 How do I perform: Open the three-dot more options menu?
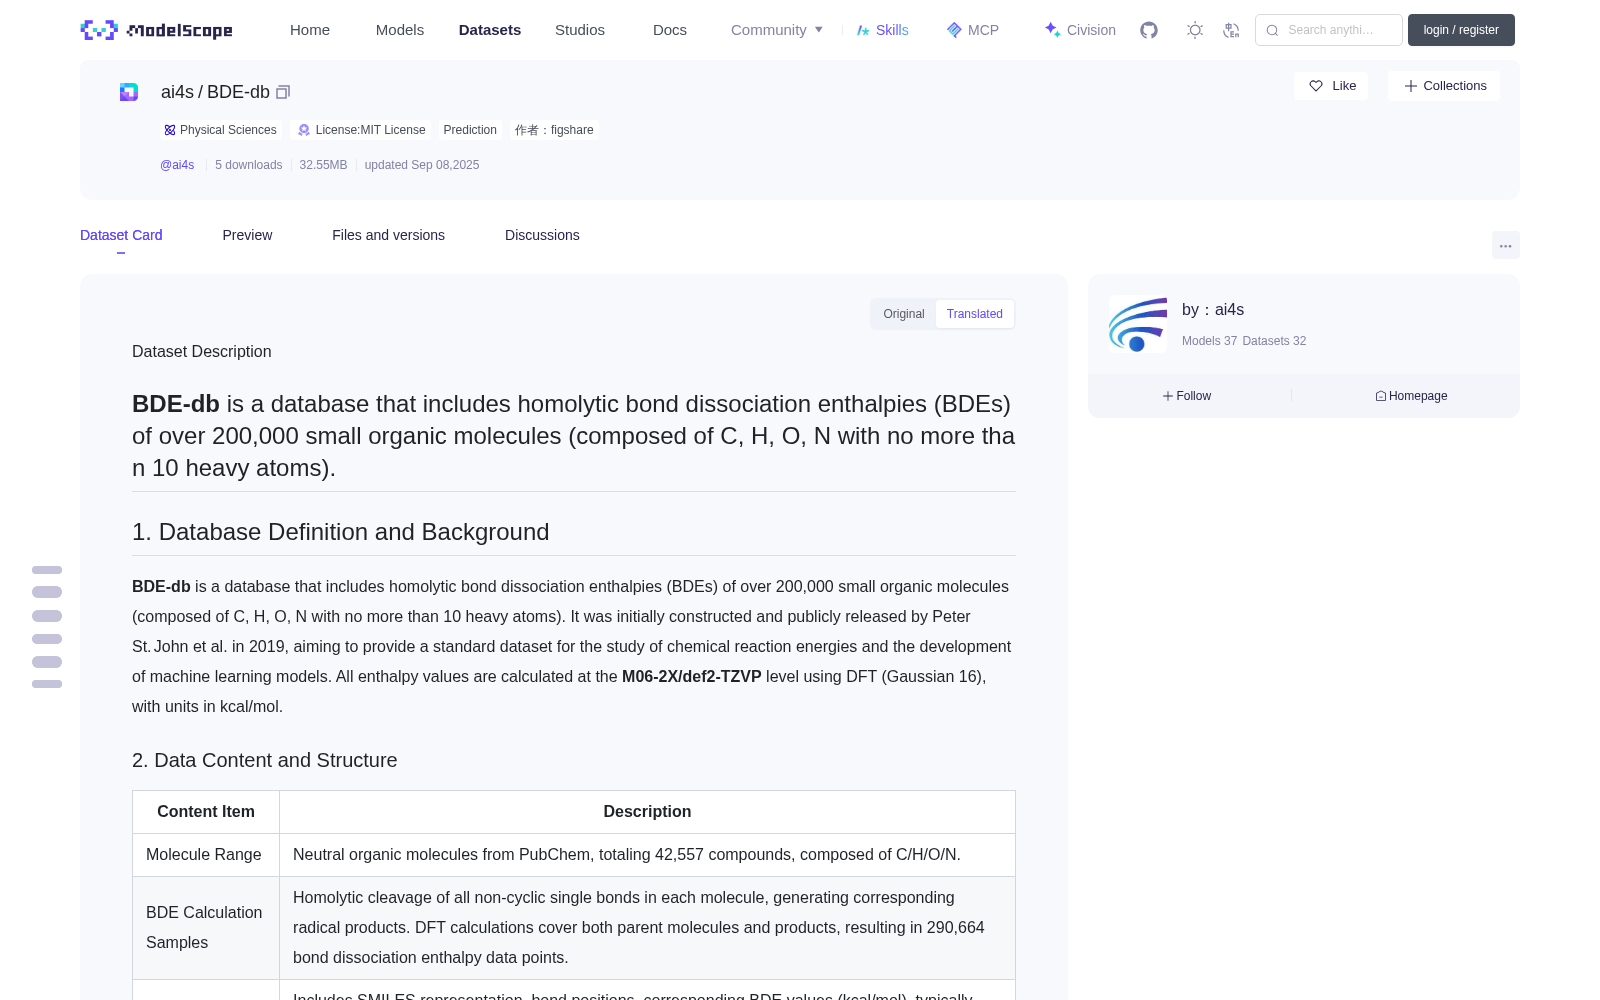1505,245
